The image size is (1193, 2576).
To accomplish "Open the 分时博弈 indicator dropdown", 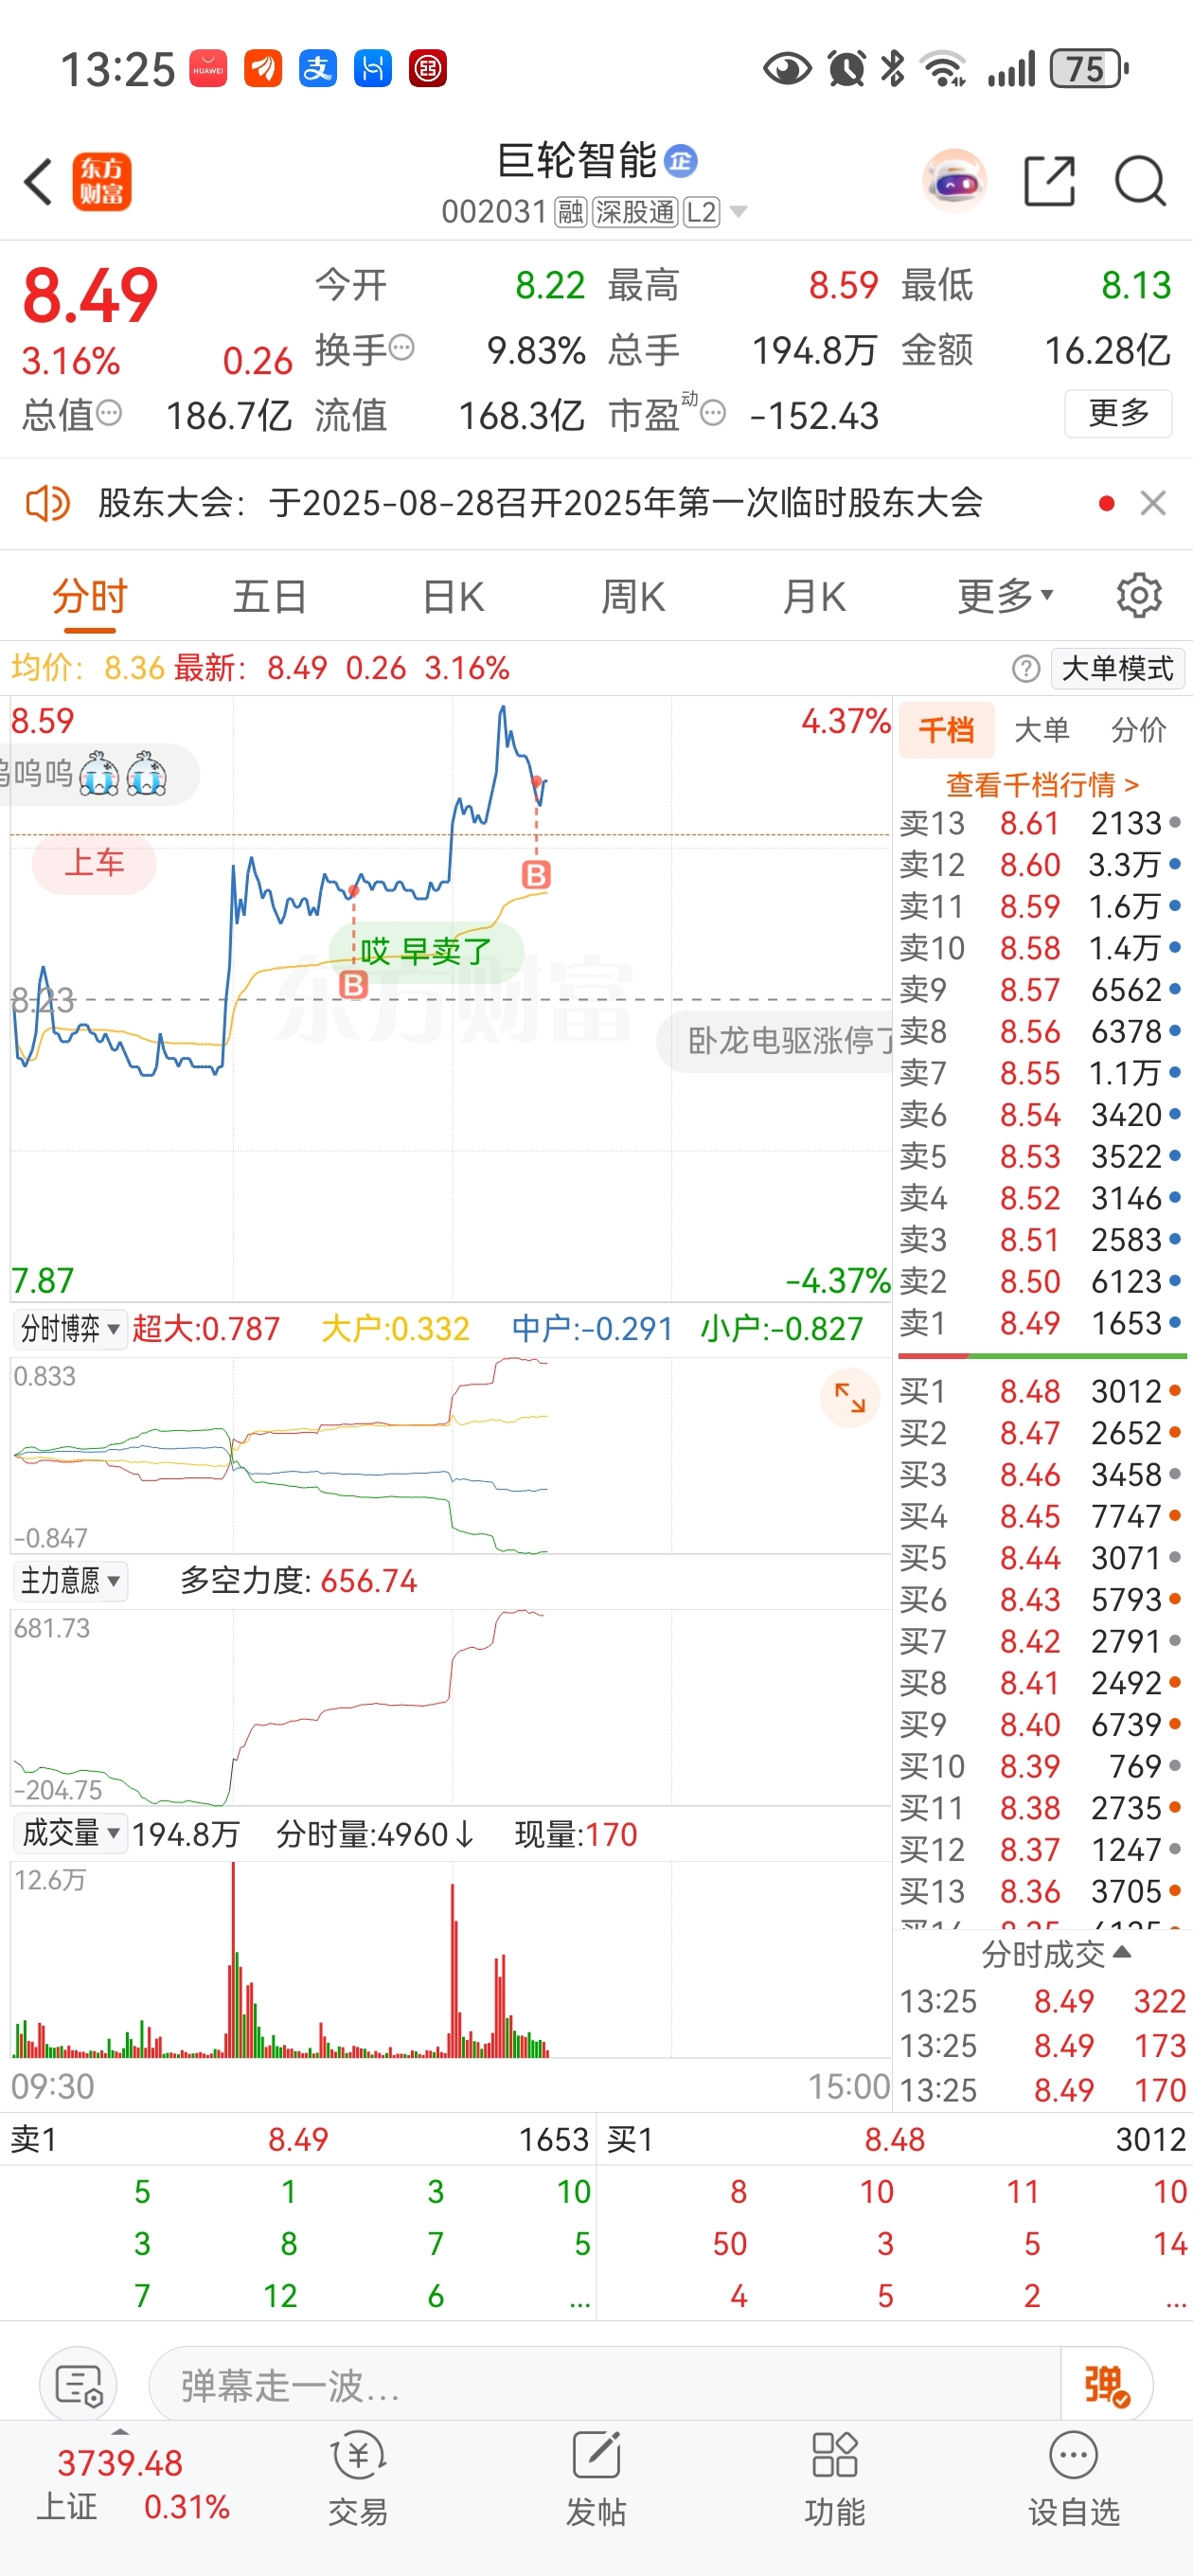I will [x=70, y=1328].
